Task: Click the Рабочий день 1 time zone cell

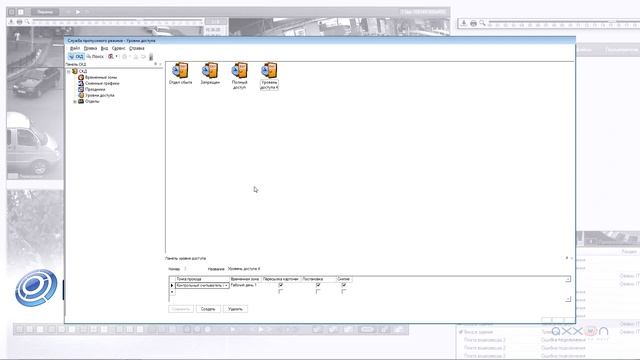Action: (245, 285)
